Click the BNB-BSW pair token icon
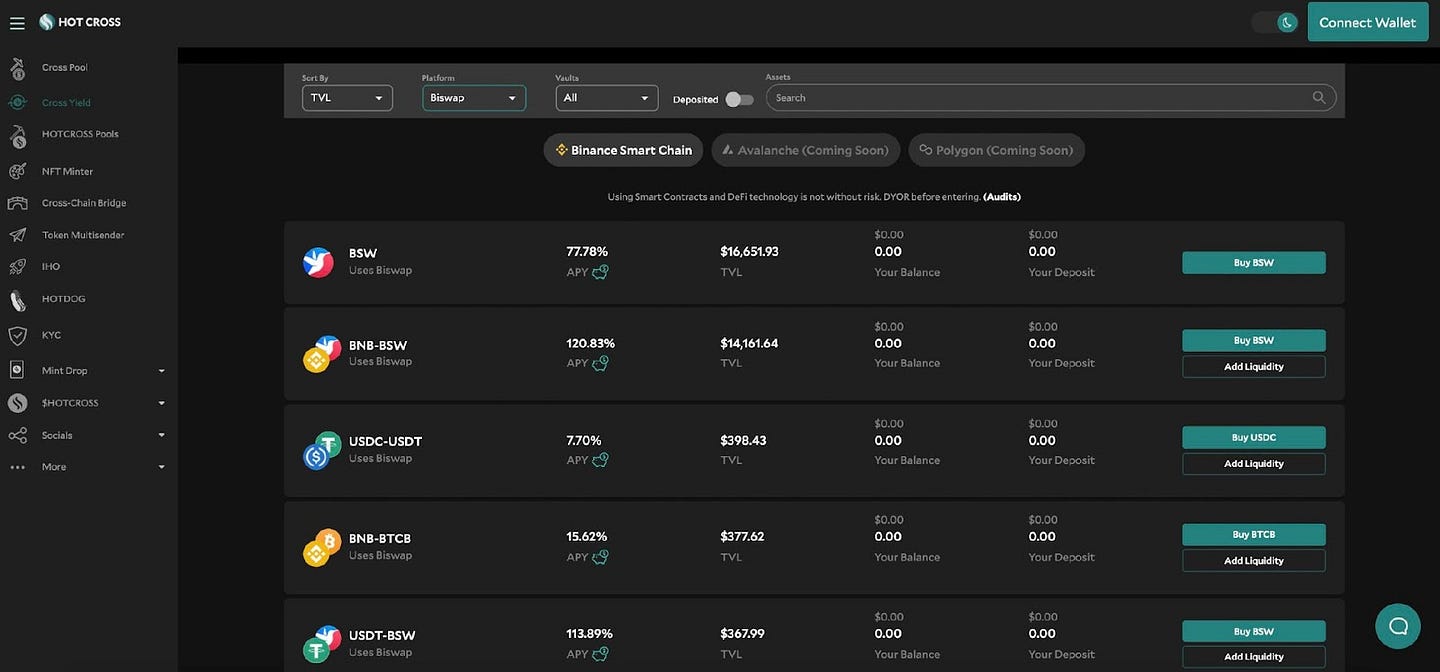The height and width of the screenshot is (672, 1440). coord(322,354)
